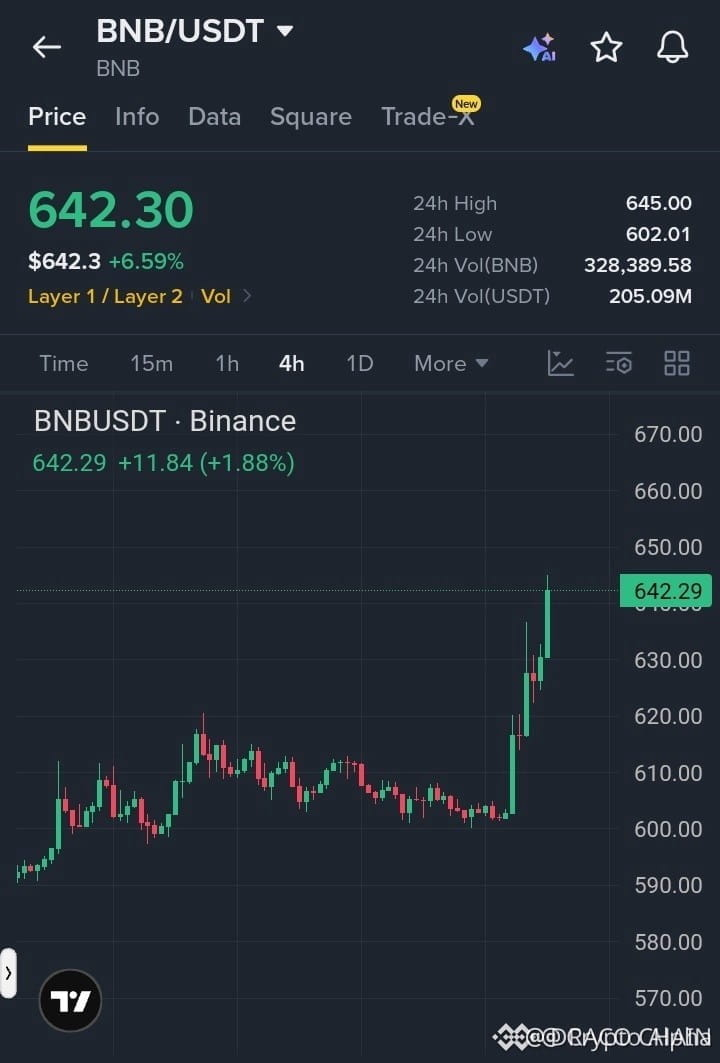Click the 570.00 price axis label
Screen dimensions: 720x1063
tap(668, 998)
